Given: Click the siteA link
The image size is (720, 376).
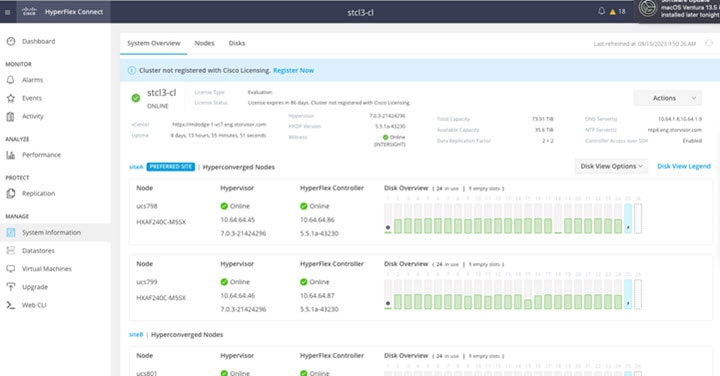Looking at the screenshot, I should (x=136, y=167).
